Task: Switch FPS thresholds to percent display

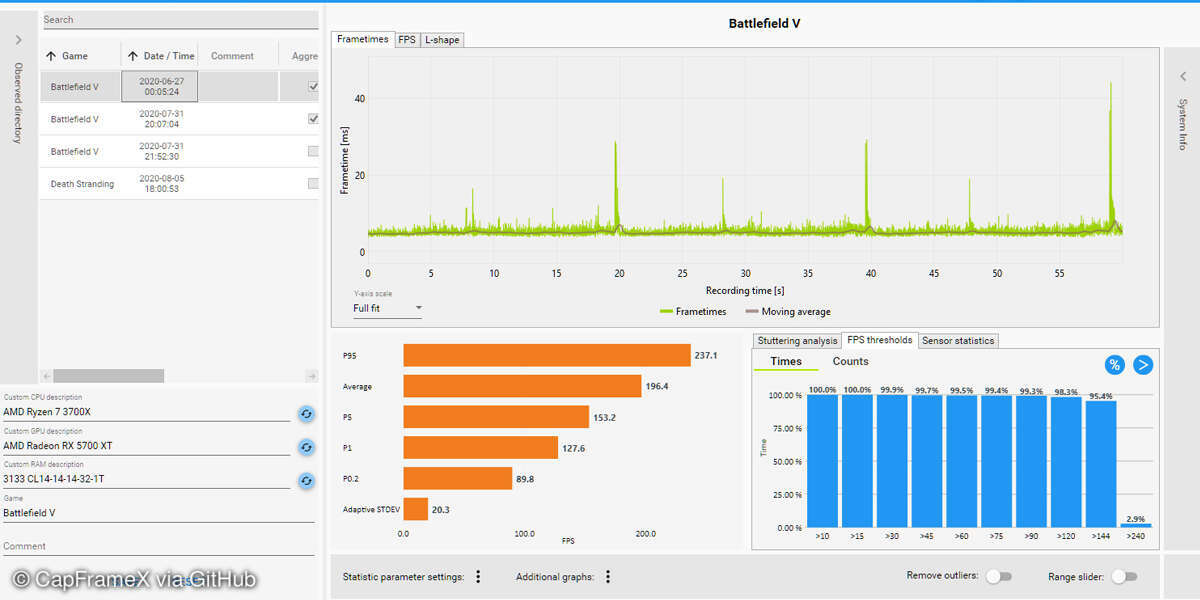Action: pos(1114,364)
